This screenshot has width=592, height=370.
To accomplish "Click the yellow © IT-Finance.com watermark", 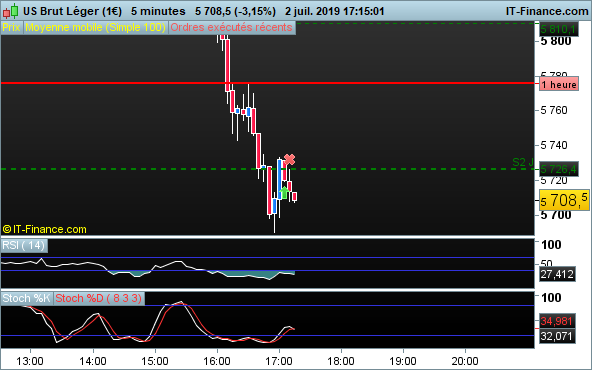I will pos(44,229).
